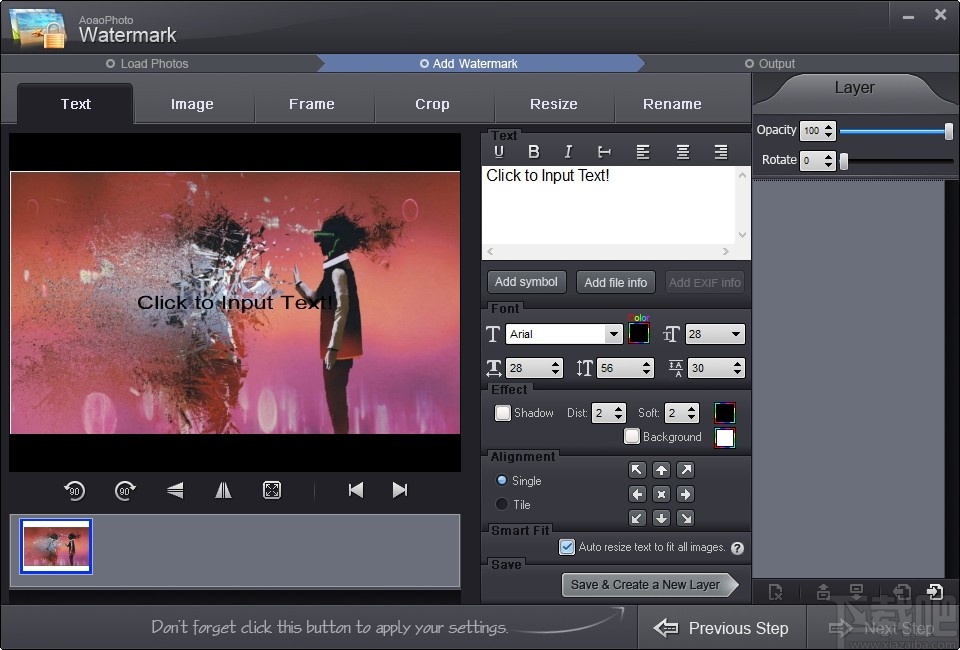Open the font size 28 dropdown
The image size is (960, 650).
736,334
